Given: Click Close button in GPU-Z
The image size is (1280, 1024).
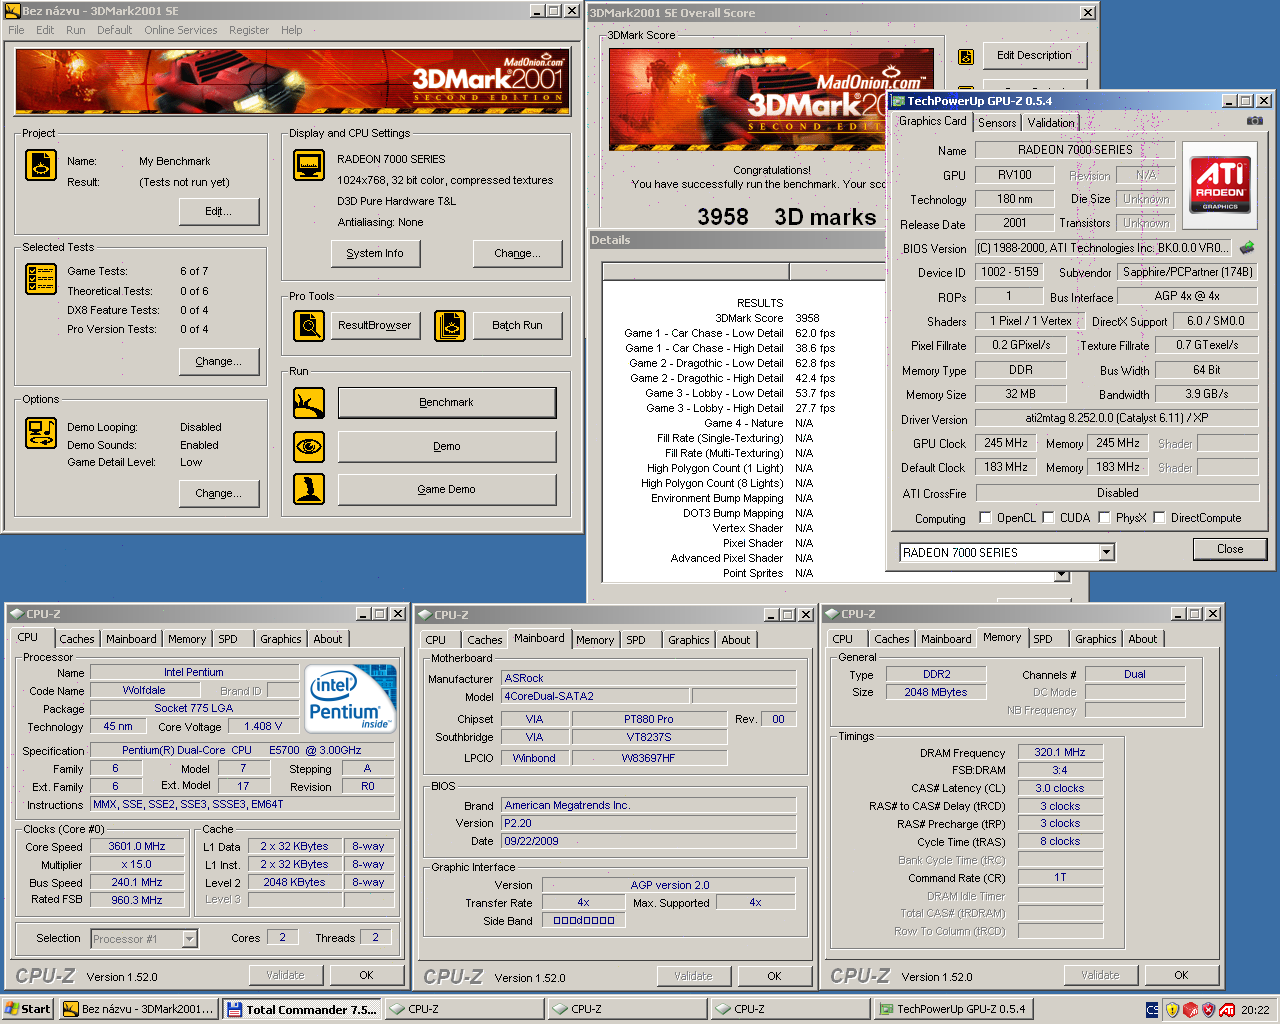Looking at the screenshot, I should [x=1230, y=549].
